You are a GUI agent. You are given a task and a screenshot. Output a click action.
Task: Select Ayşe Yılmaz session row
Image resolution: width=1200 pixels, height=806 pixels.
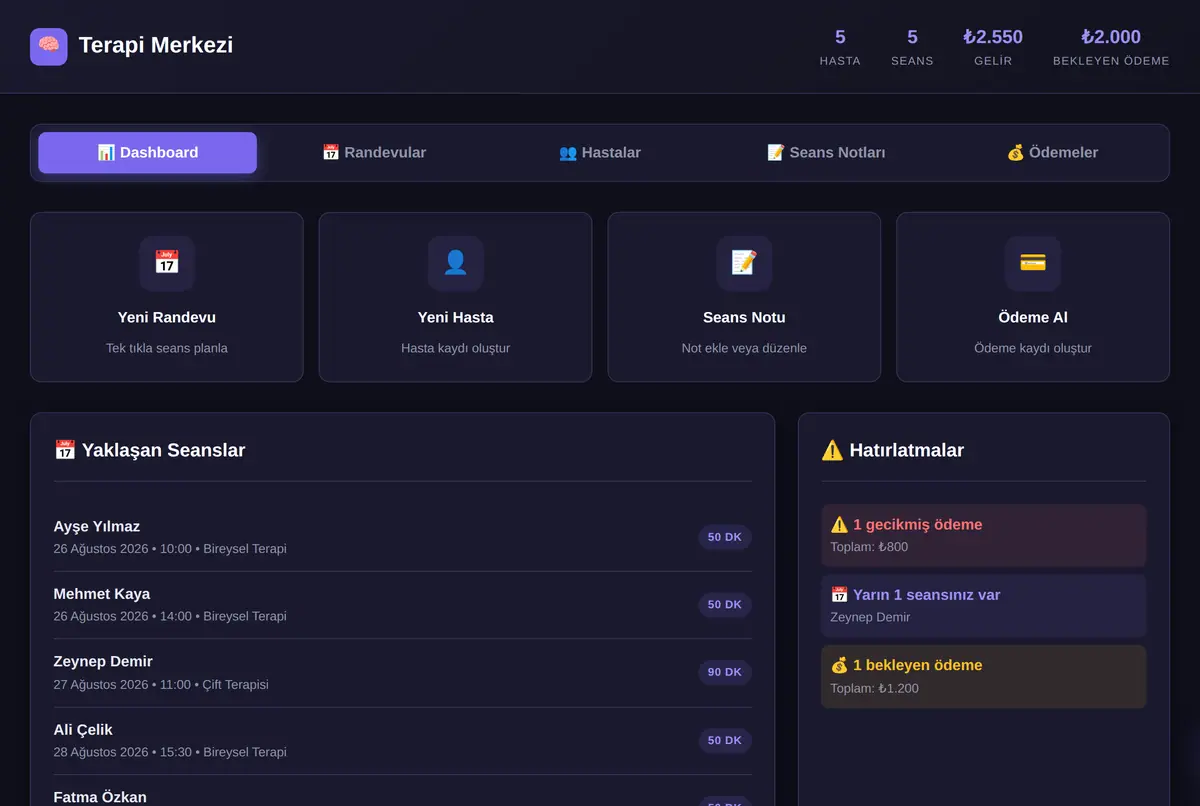(403, 537)
